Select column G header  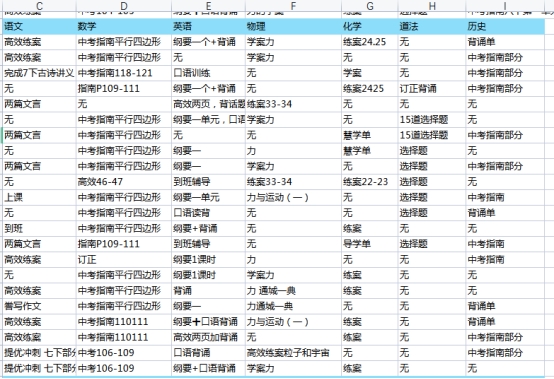pos(370,6)
